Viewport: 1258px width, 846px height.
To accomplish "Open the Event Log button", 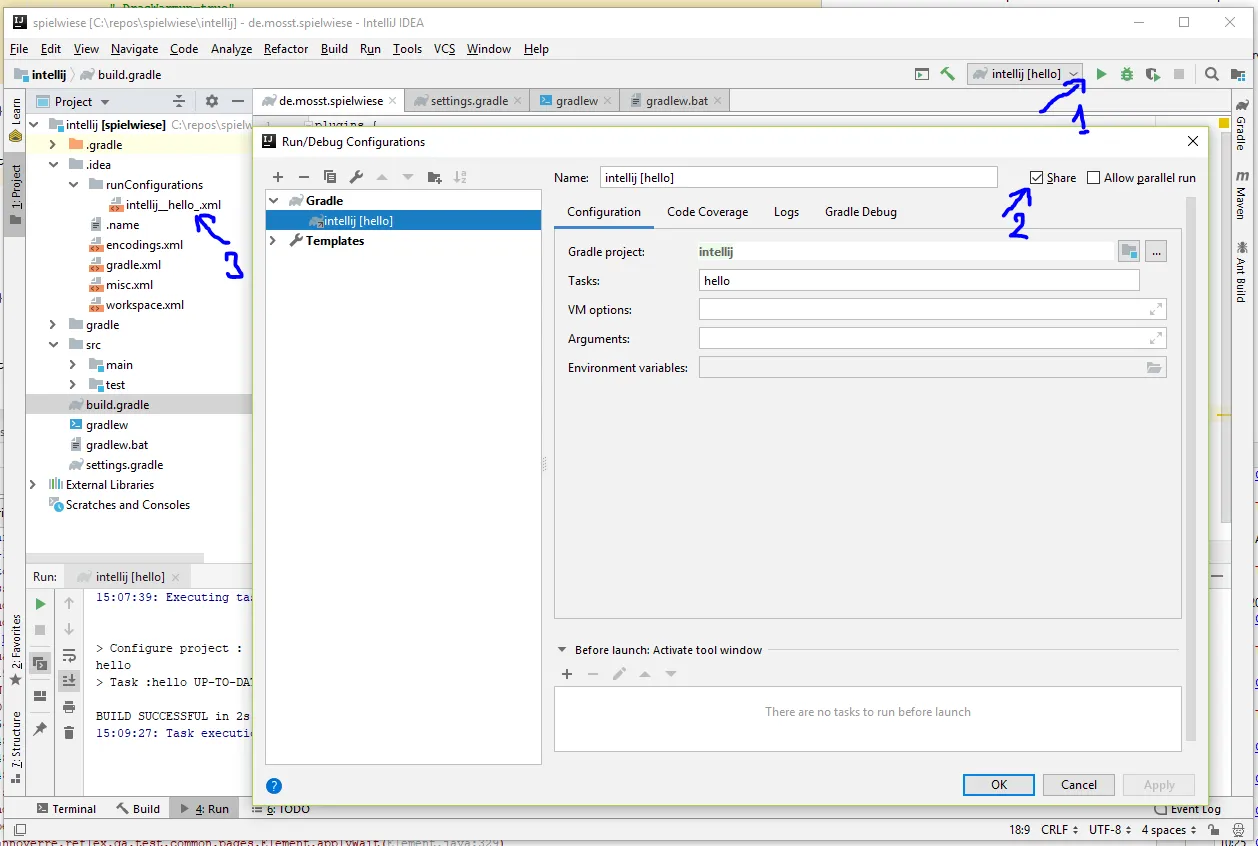I will pyautogui.click(x=1188, y=809).
